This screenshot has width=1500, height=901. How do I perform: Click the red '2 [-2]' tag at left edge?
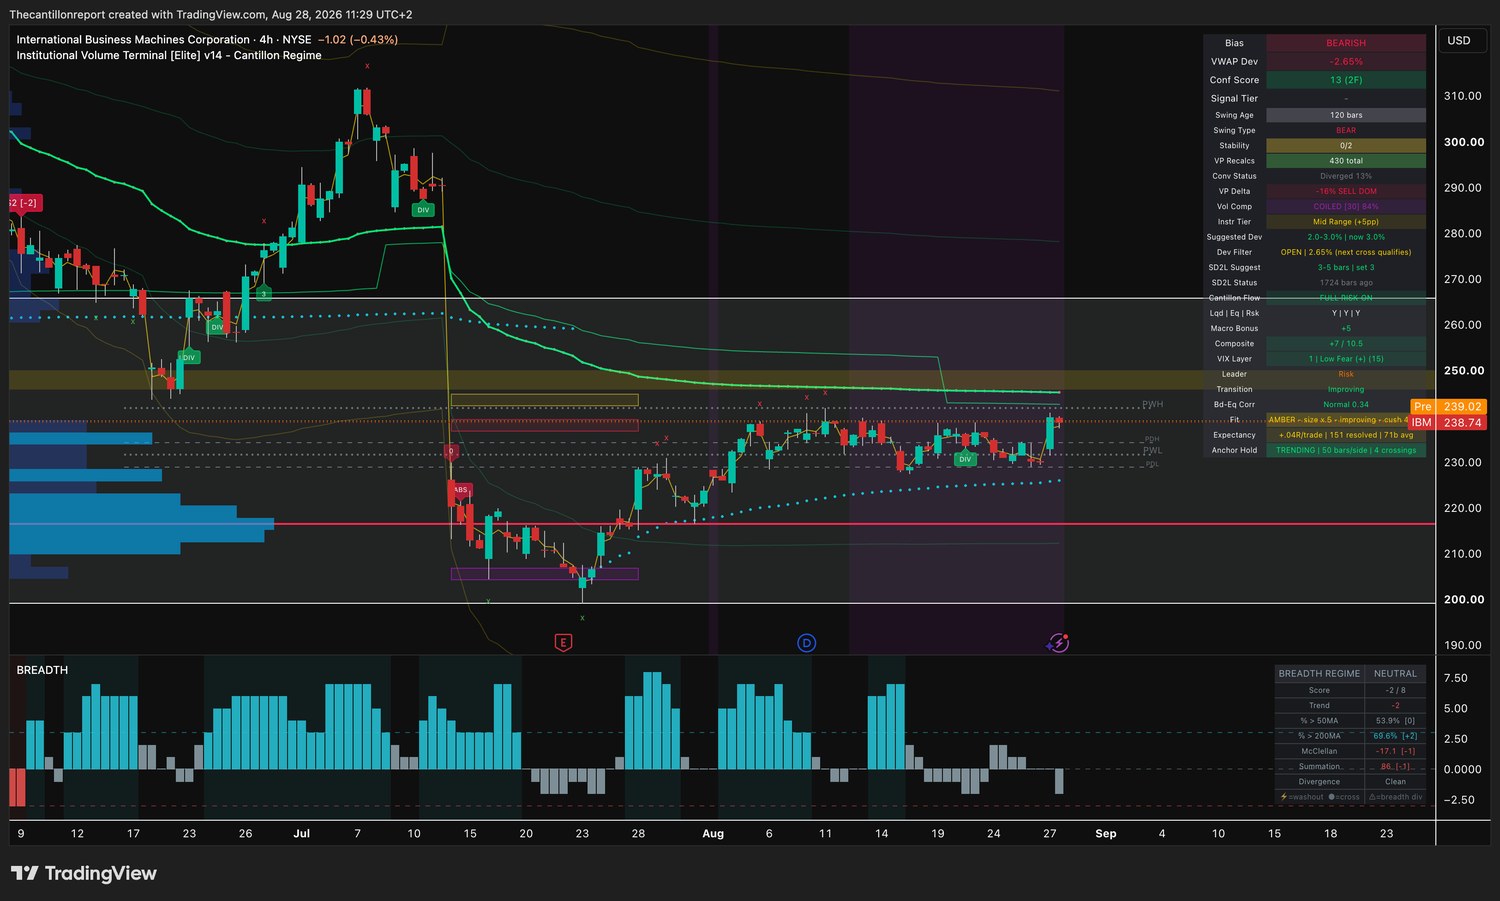[25, 203]
